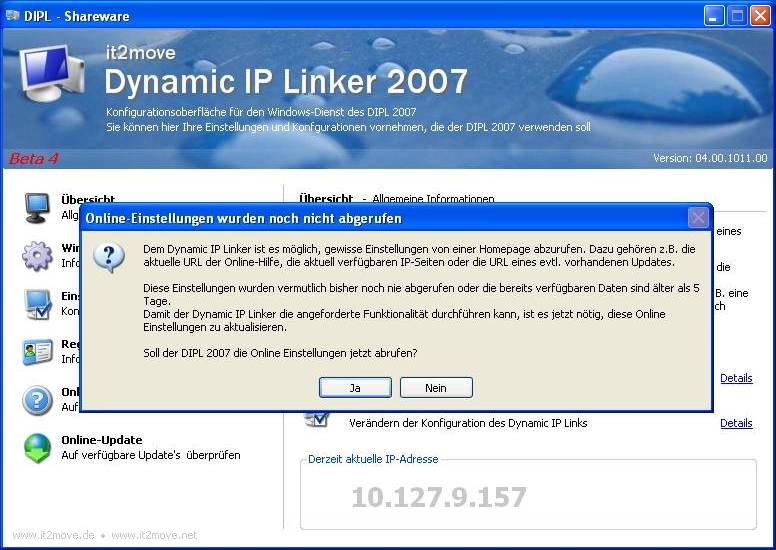Click the computer logo in banner
The height and width of the screenshot is (550, 776).
coord(51,73)
